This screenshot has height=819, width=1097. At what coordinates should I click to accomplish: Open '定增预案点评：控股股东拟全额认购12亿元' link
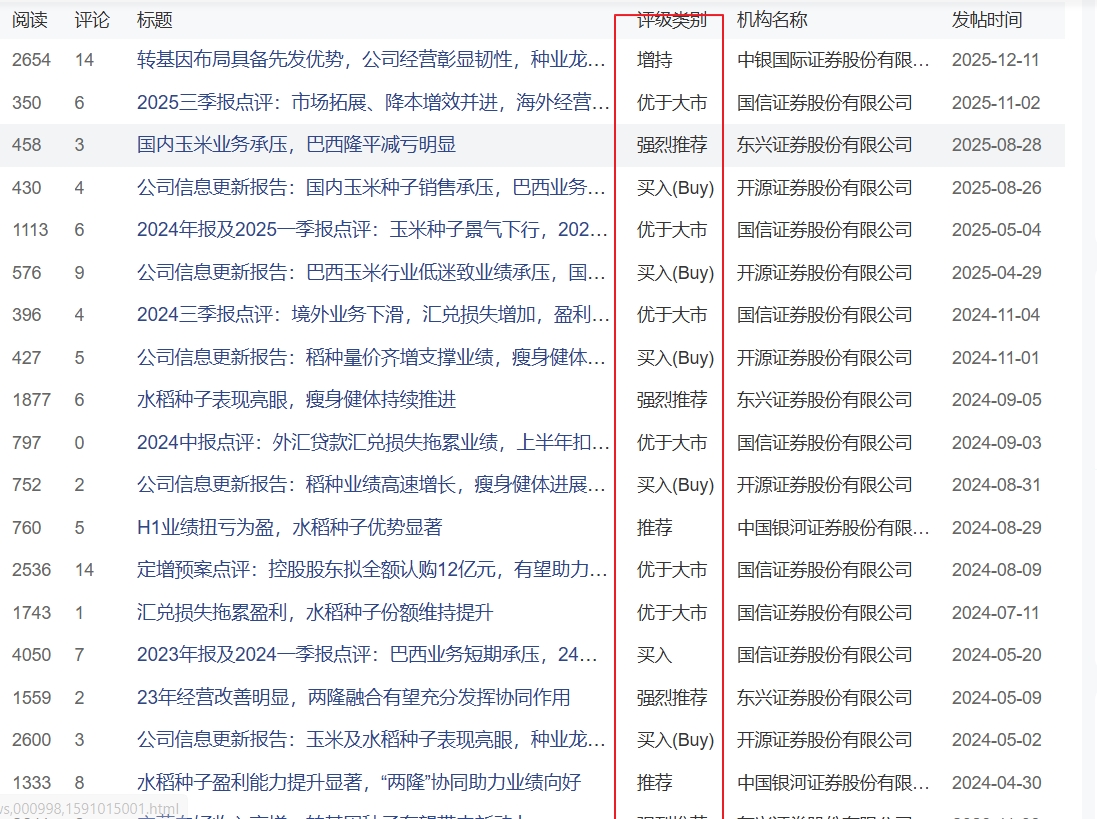coord(371,570)
